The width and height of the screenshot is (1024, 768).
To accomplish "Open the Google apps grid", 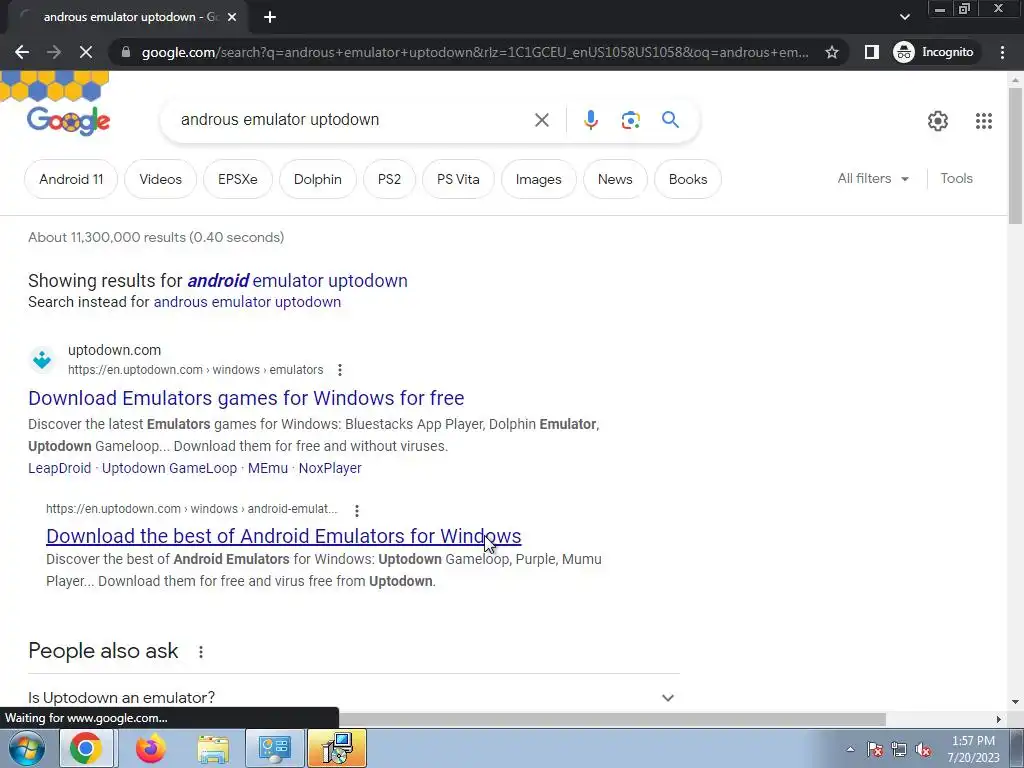I will 984,121.
